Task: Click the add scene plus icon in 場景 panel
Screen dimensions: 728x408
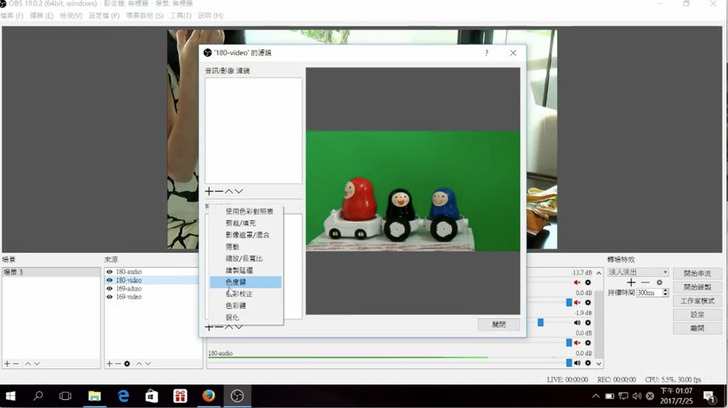Action: click(6, 363)
